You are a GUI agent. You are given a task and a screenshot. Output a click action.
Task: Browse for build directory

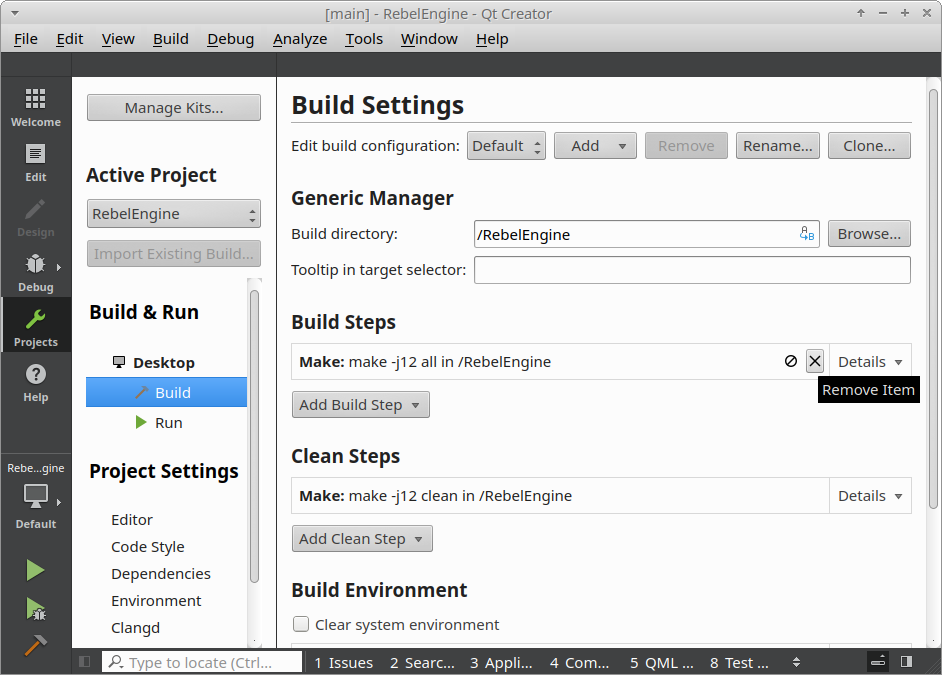coord(869,234)
